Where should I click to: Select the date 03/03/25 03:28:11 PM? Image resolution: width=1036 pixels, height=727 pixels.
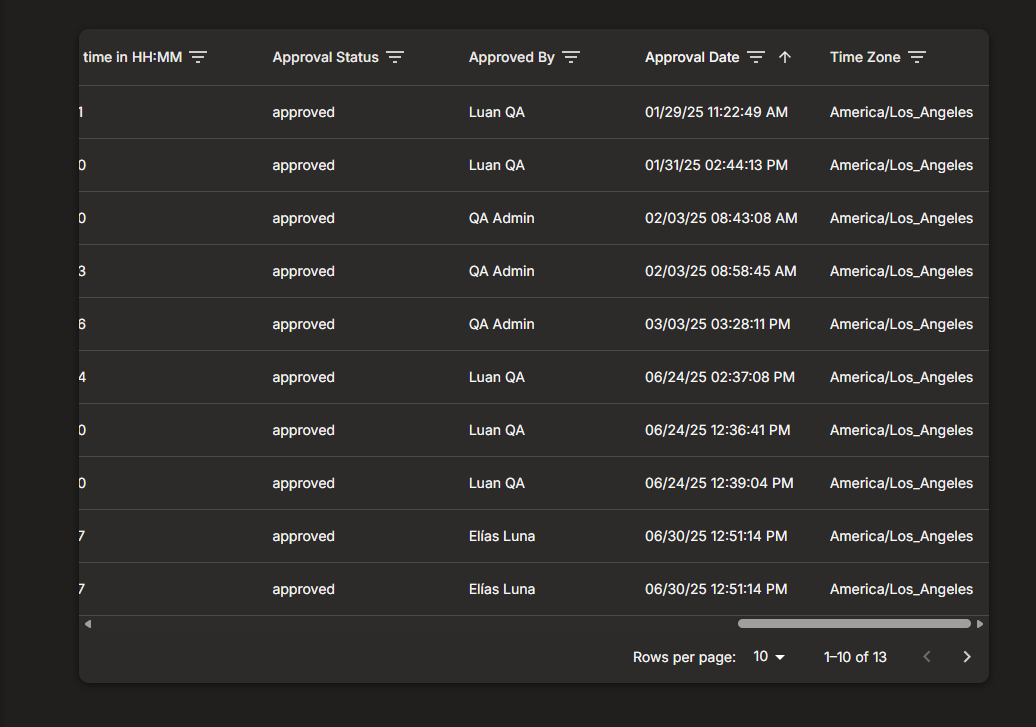pyautogui.click(x=718, y=325)
